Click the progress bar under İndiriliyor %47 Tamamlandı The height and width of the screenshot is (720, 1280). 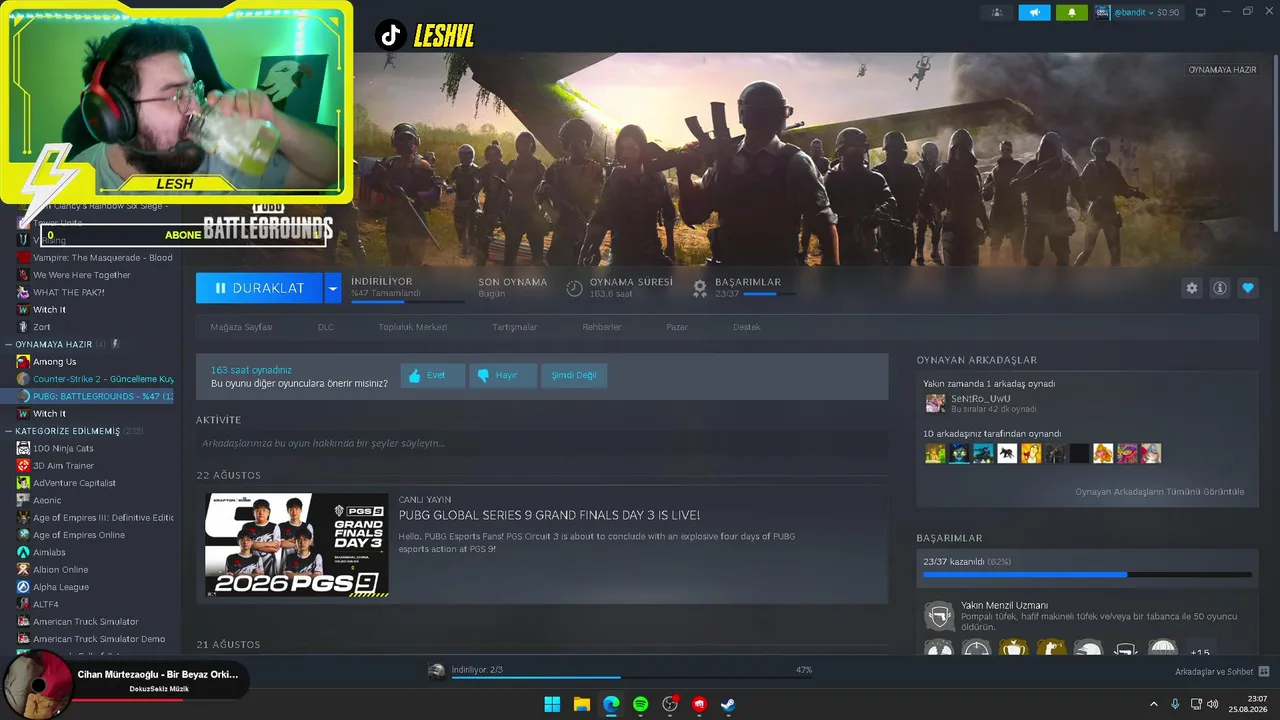tap(407, 301)
